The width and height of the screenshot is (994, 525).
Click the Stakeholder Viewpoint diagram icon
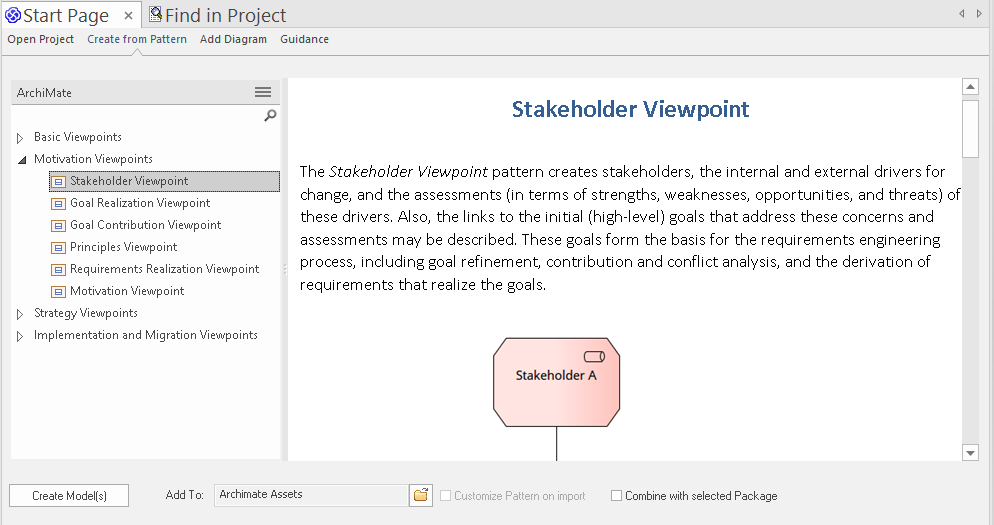(59, 181)
